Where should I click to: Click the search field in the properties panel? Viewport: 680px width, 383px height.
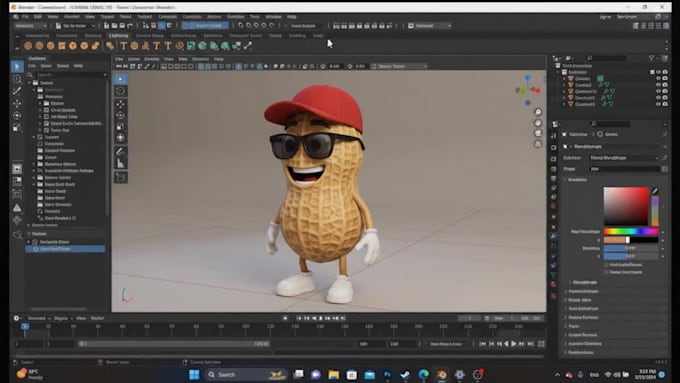click(x=610, y=124)
